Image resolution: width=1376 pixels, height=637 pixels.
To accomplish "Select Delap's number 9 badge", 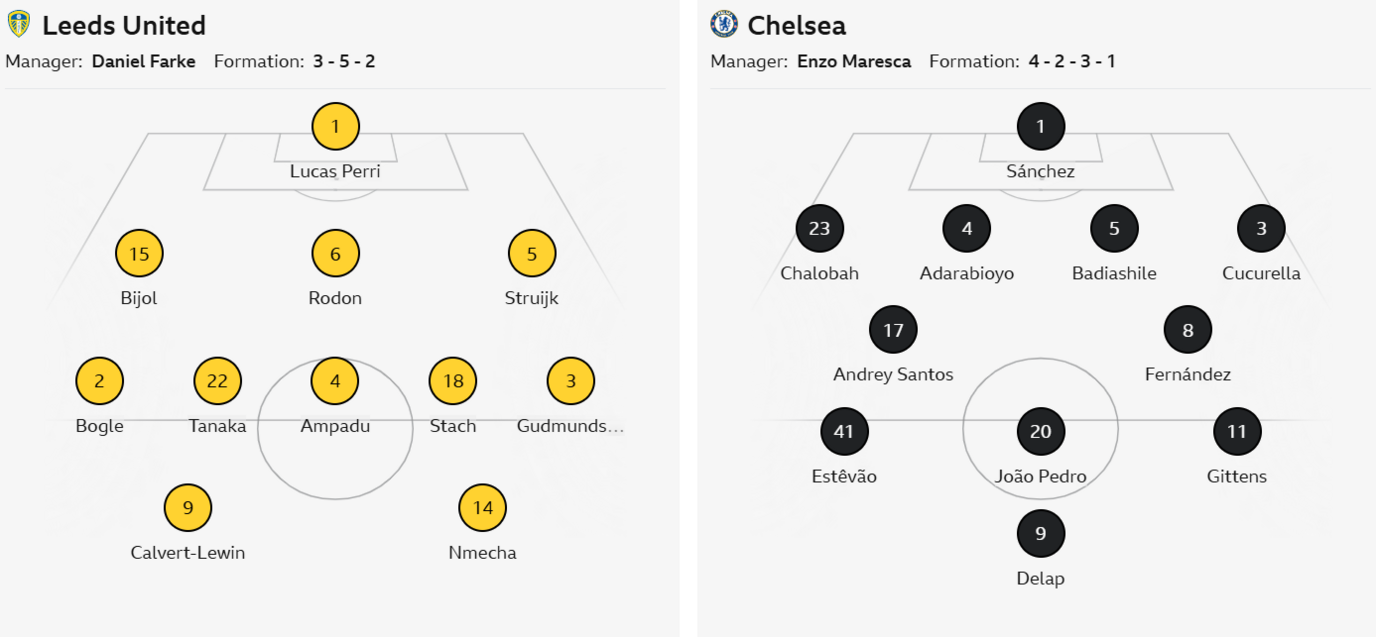I will point(1040,534).
